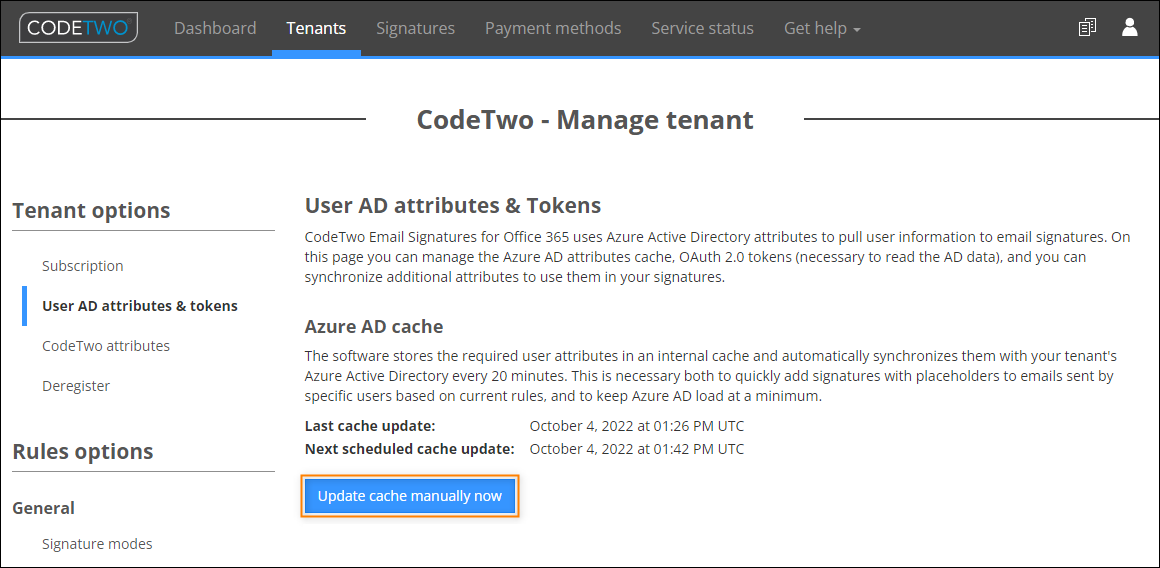Click the Rules options section heading
The width and height of the screenshot is (1160, 568).
pyautogui.click(x=83, y=451)
